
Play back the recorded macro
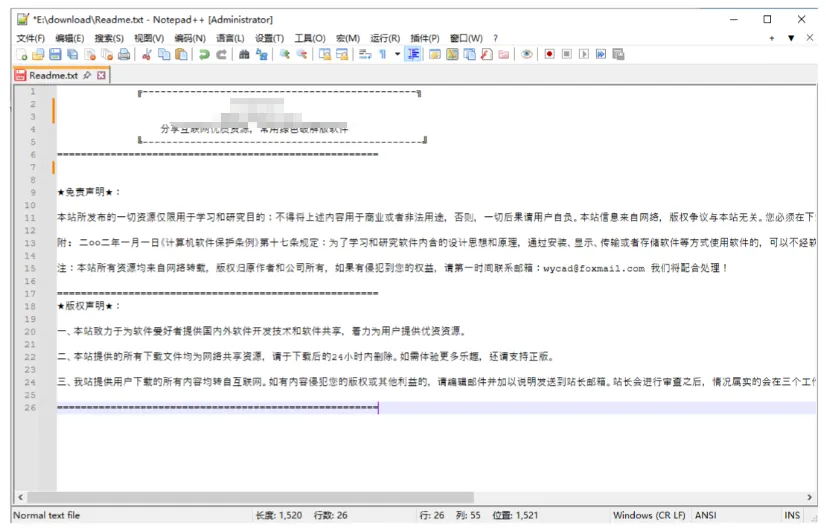click(x=584, y=54)
